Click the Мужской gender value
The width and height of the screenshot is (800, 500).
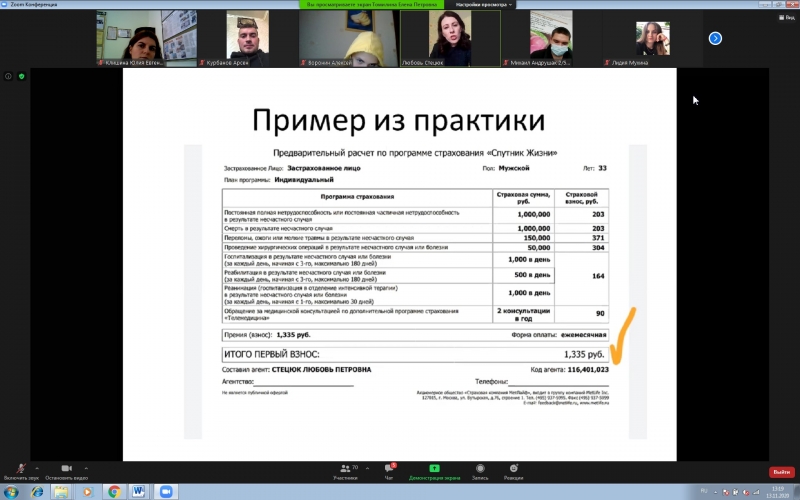point(514,168)
